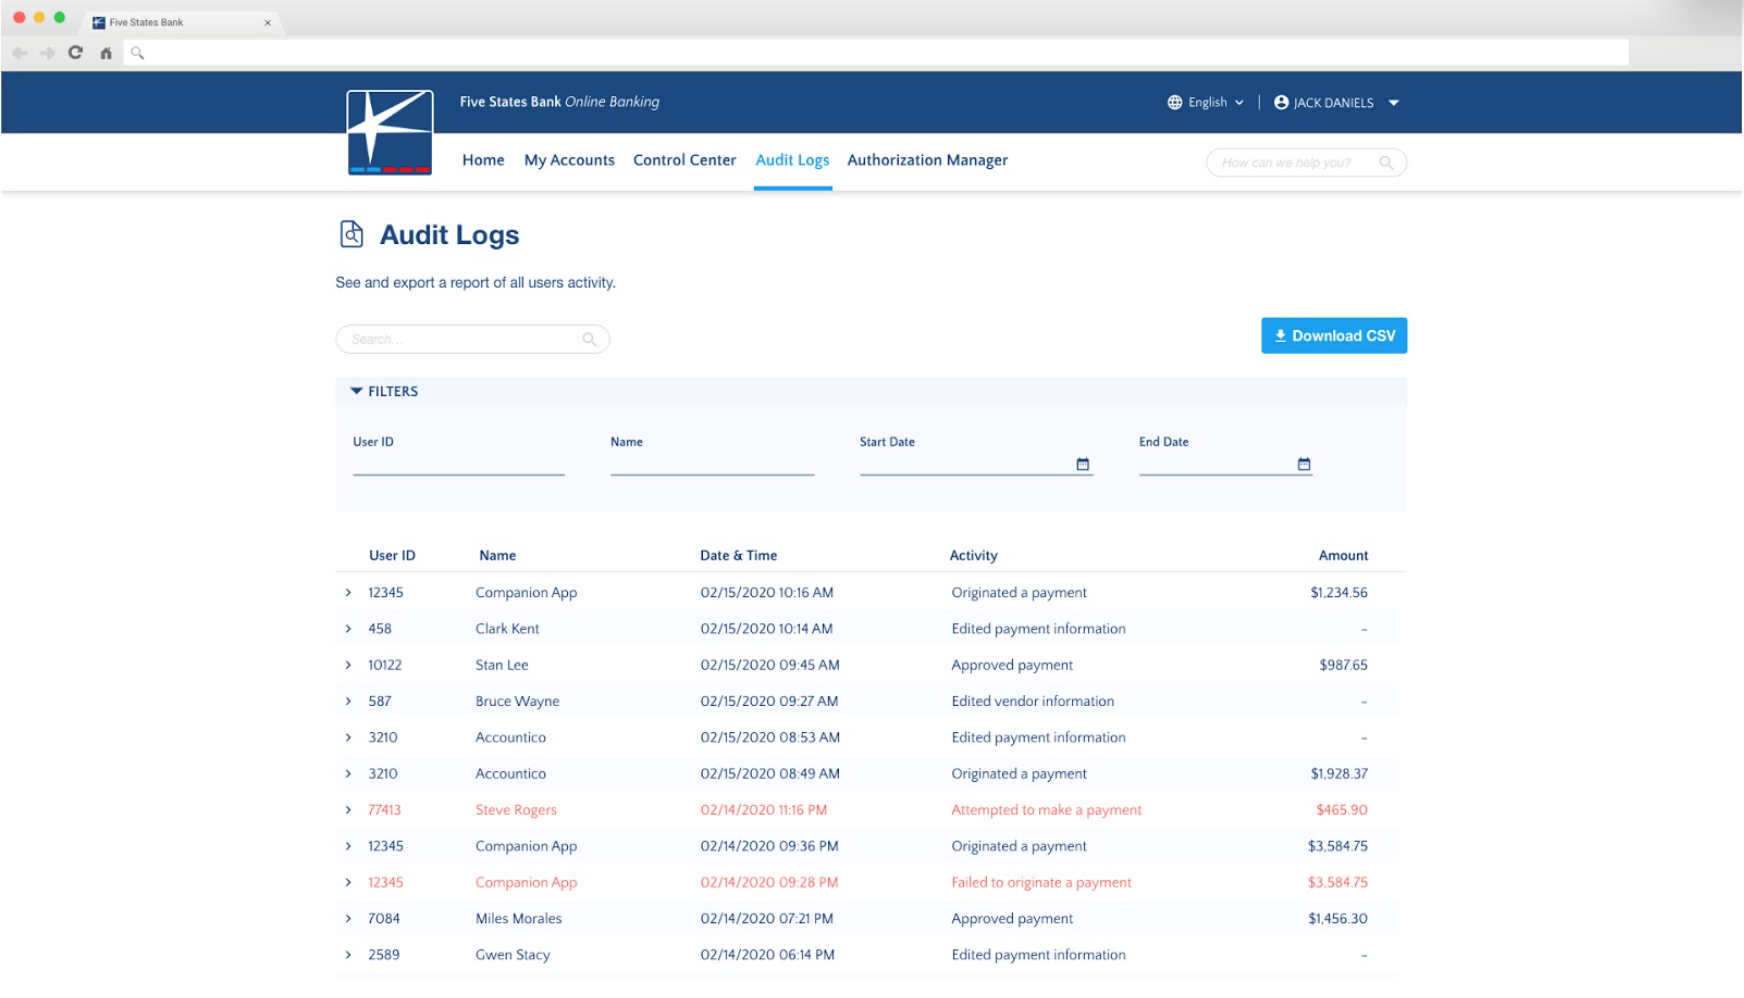This screenshot has width=1744, height=998.
Task: Open the End Date calendar picker
Action: point(1304,464)
